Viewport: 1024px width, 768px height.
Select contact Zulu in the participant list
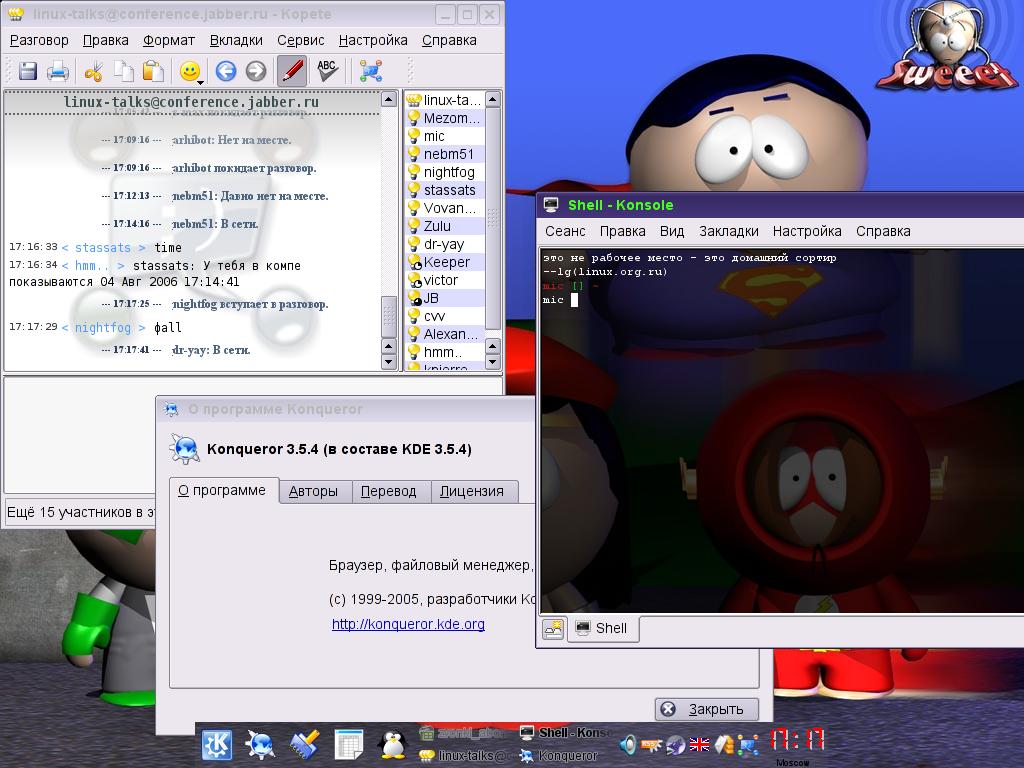(x=444, y=226)
